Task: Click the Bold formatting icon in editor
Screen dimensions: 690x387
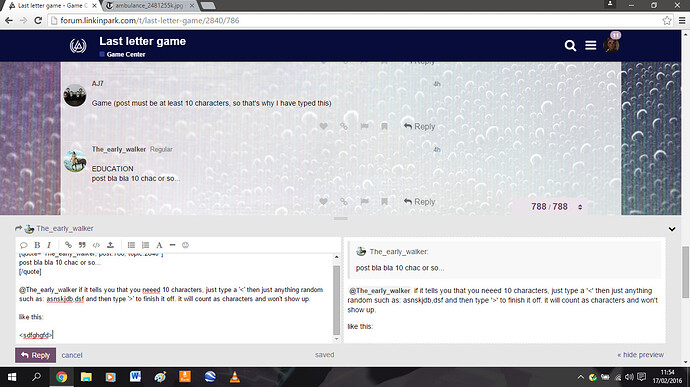Action: pos(37,245)
